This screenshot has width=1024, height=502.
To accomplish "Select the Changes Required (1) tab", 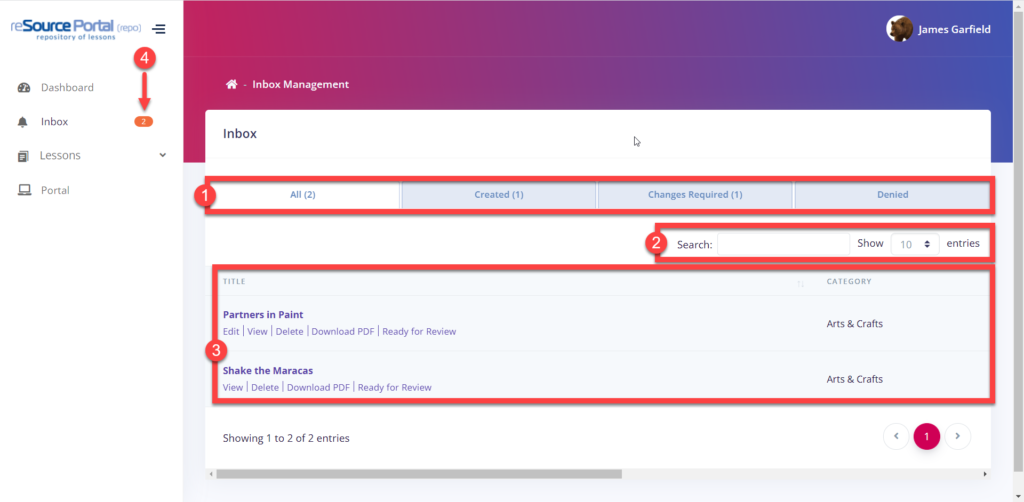I will (694, 195).
